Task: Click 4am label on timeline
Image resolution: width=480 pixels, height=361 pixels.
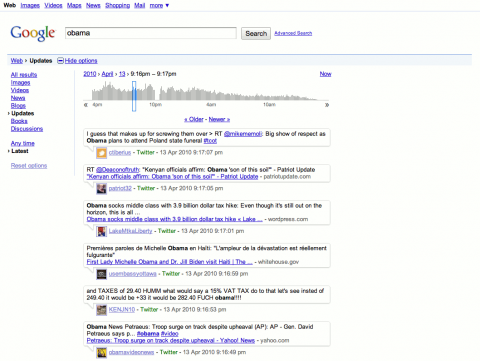Action: (x=211, y=105)
